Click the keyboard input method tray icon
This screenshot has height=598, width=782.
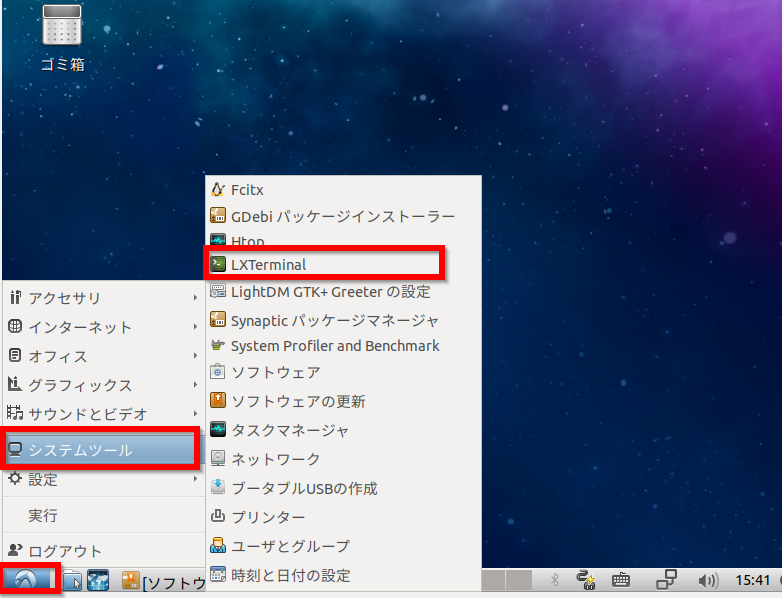coord(620,581)
